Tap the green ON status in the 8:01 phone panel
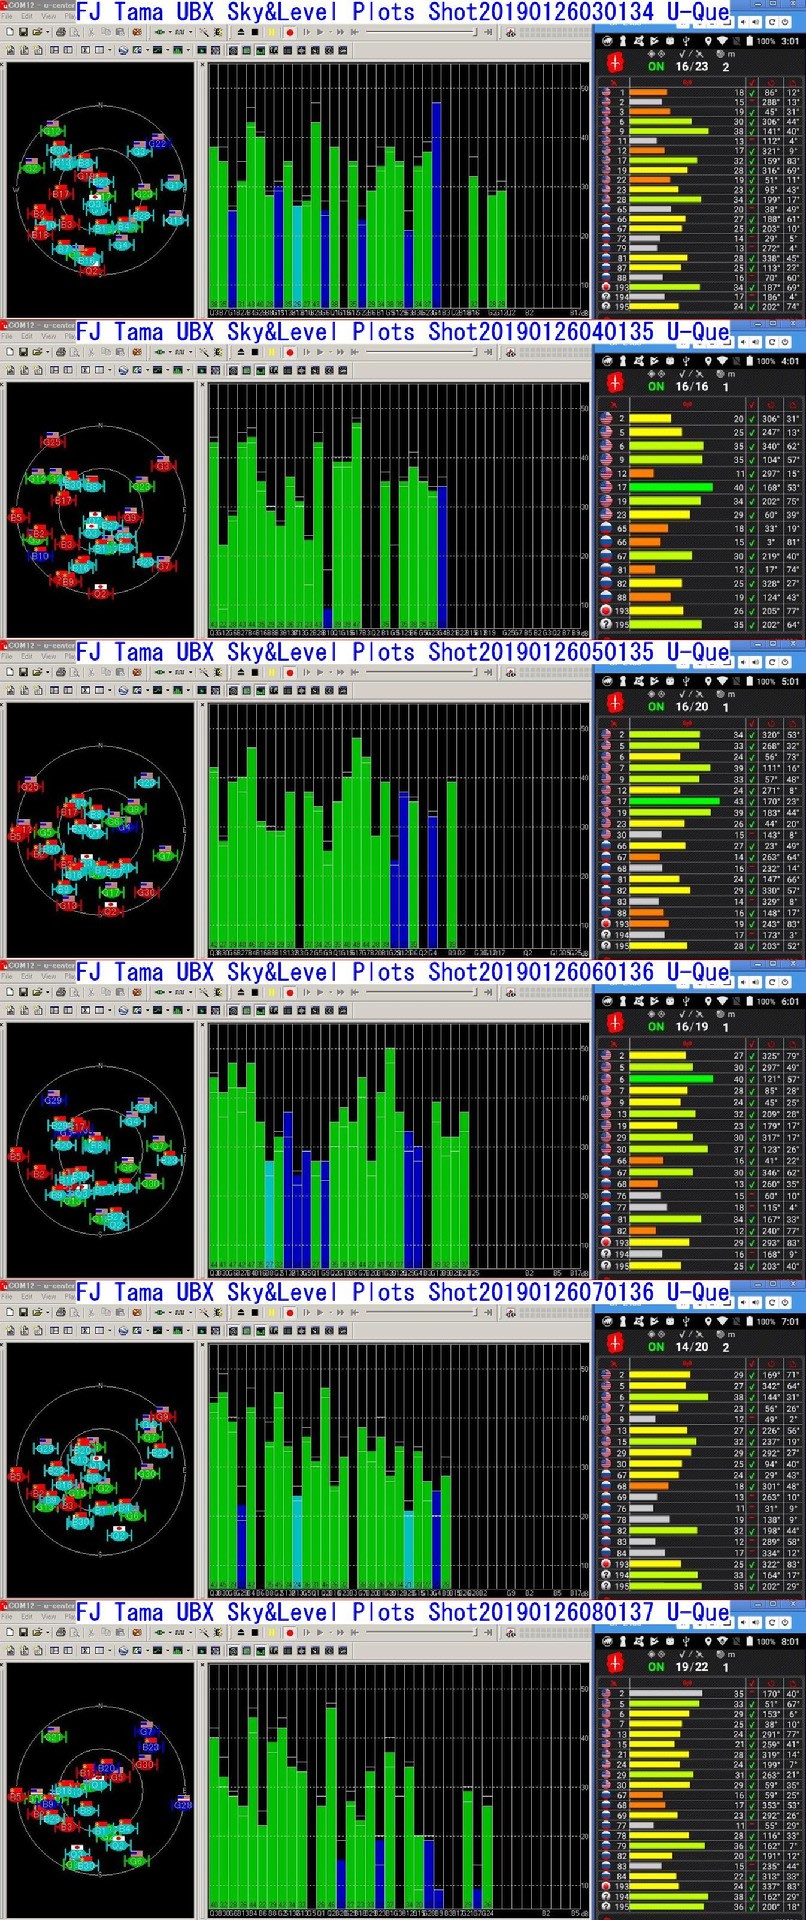 (656, 1667)
